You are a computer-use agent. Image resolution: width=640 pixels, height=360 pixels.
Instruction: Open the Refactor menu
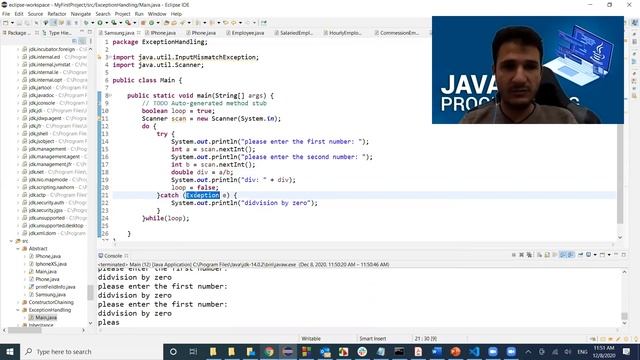click(57, 14)
